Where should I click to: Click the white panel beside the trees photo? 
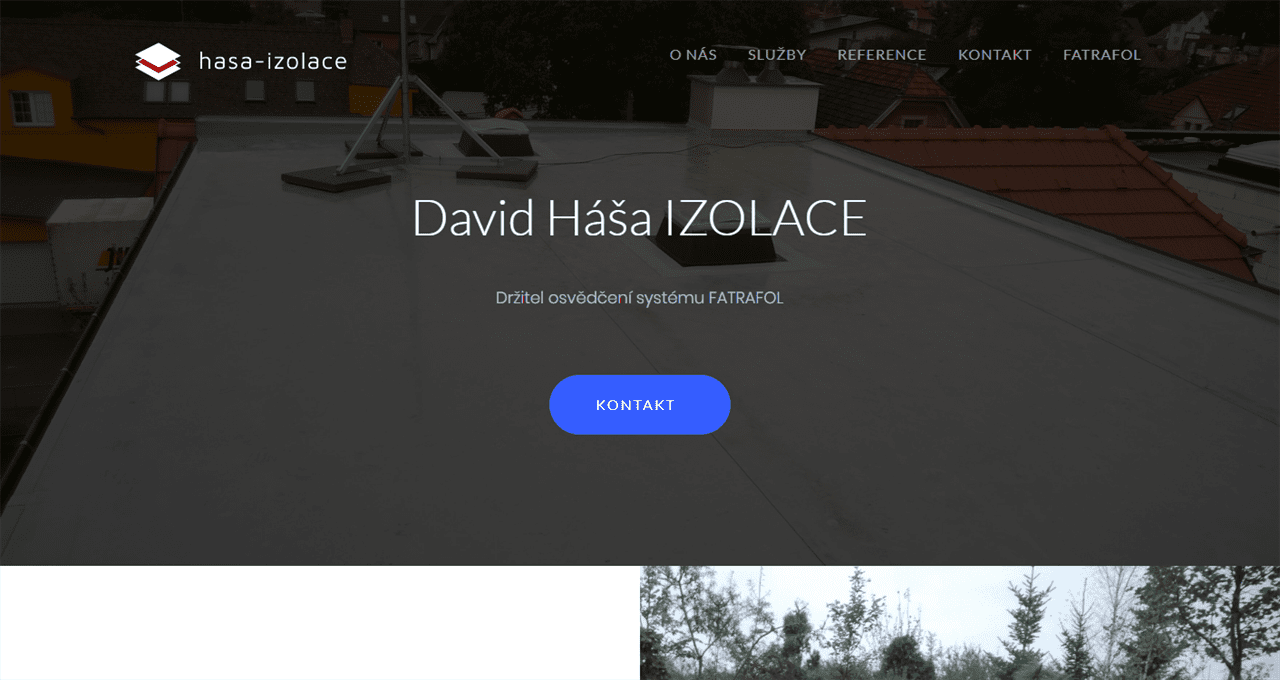[320, 623]
